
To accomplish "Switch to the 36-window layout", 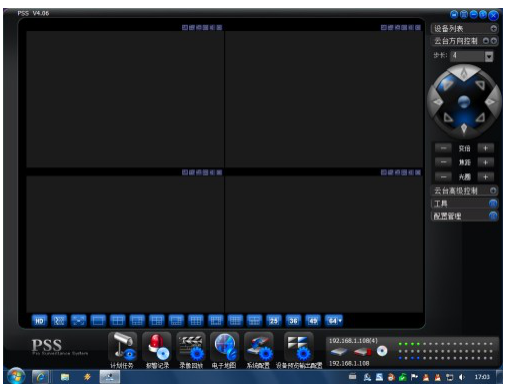I will point(293,321).
